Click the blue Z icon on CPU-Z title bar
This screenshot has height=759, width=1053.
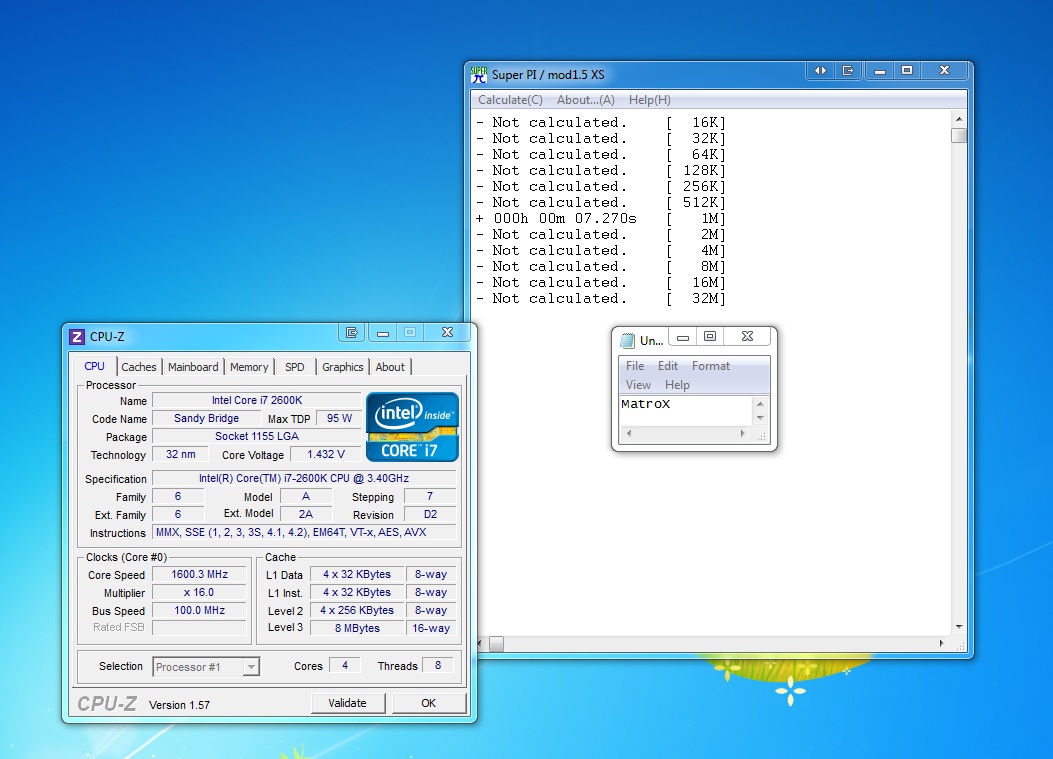(77, 336)
